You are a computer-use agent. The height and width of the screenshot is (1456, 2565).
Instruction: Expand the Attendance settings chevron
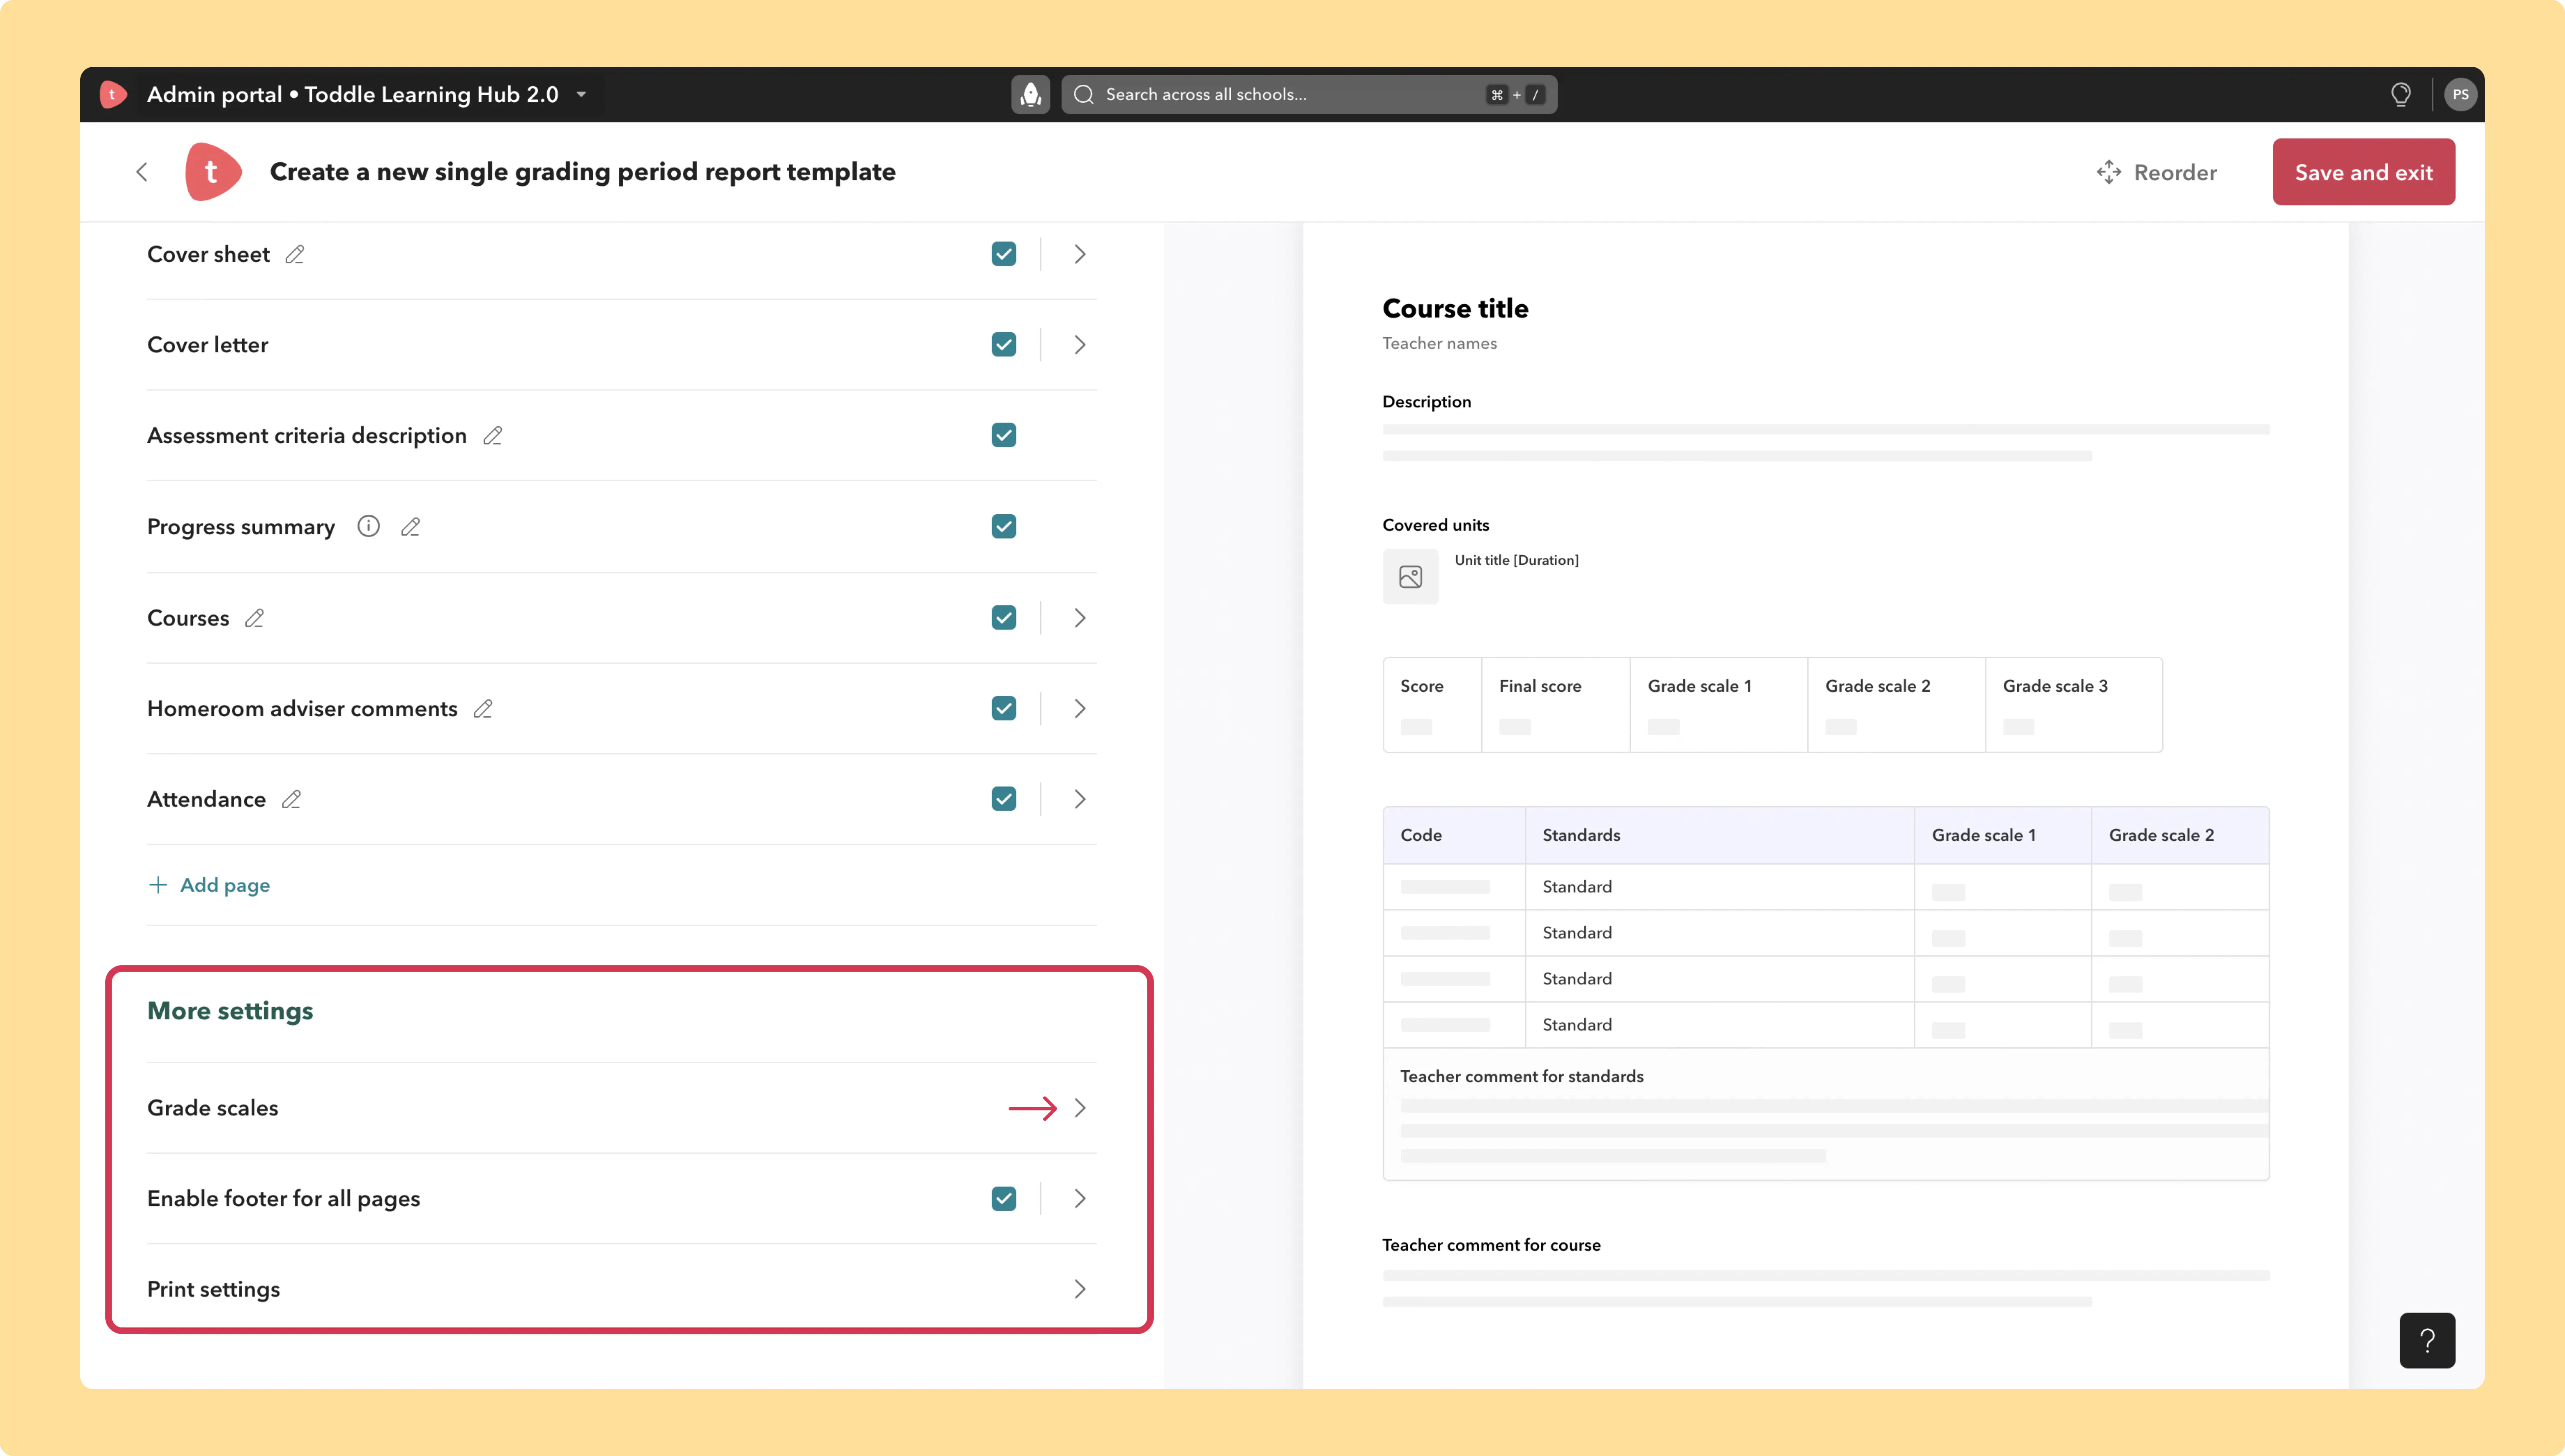click(1080, 799)
